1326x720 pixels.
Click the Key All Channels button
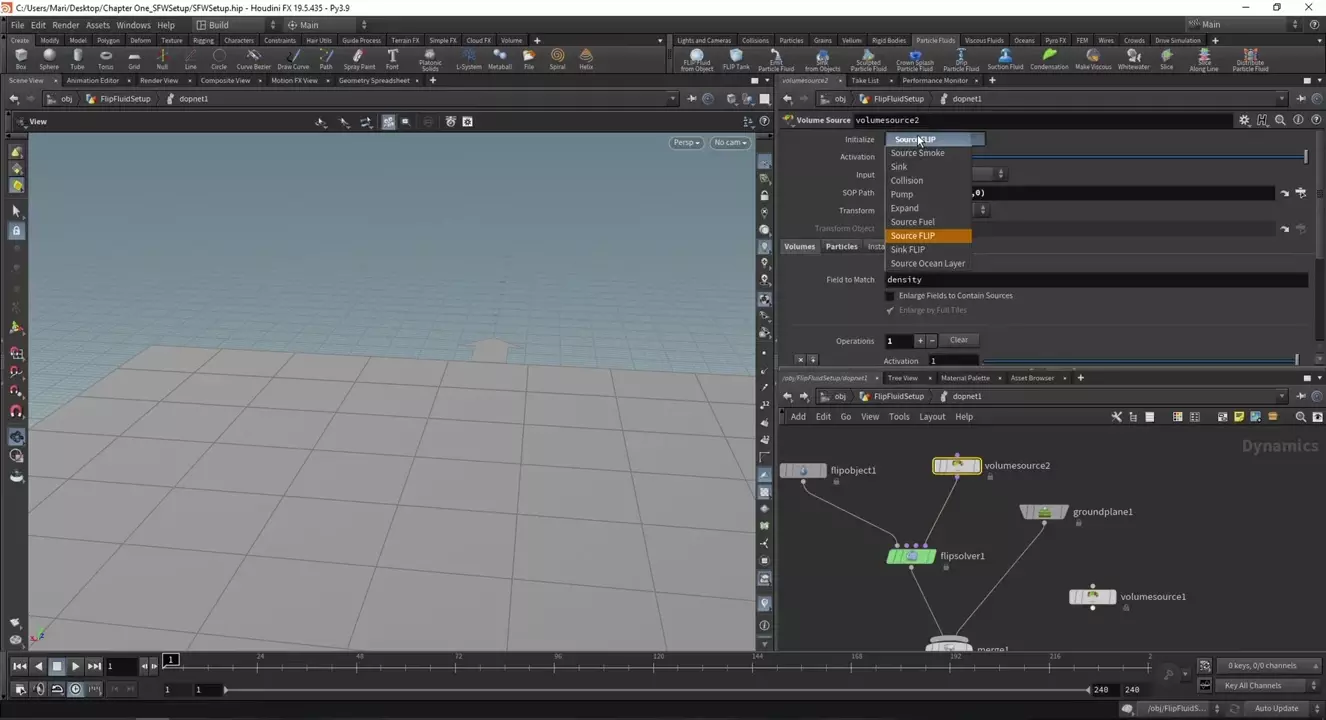coord(1254,686)
